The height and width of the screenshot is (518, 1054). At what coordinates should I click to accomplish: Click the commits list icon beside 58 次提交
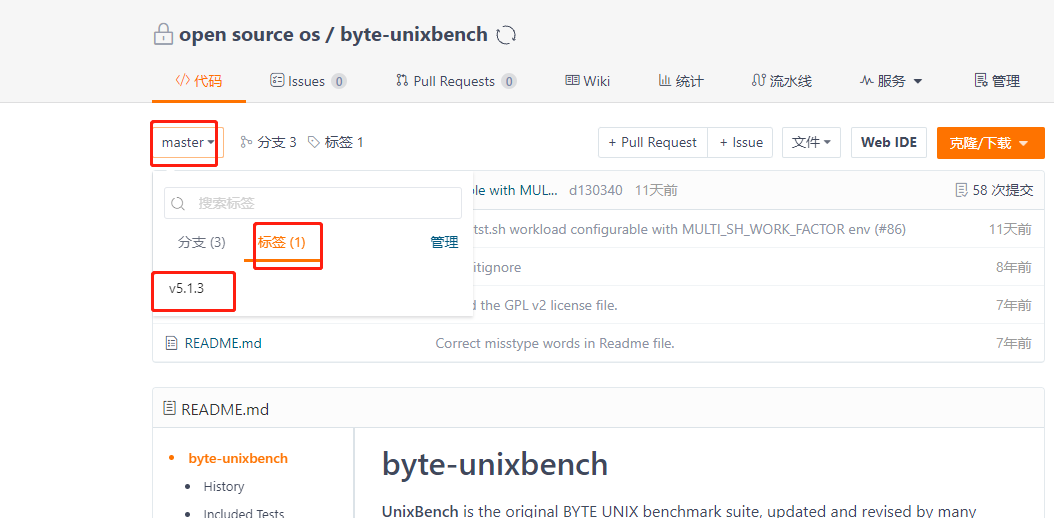coord(962,190)
